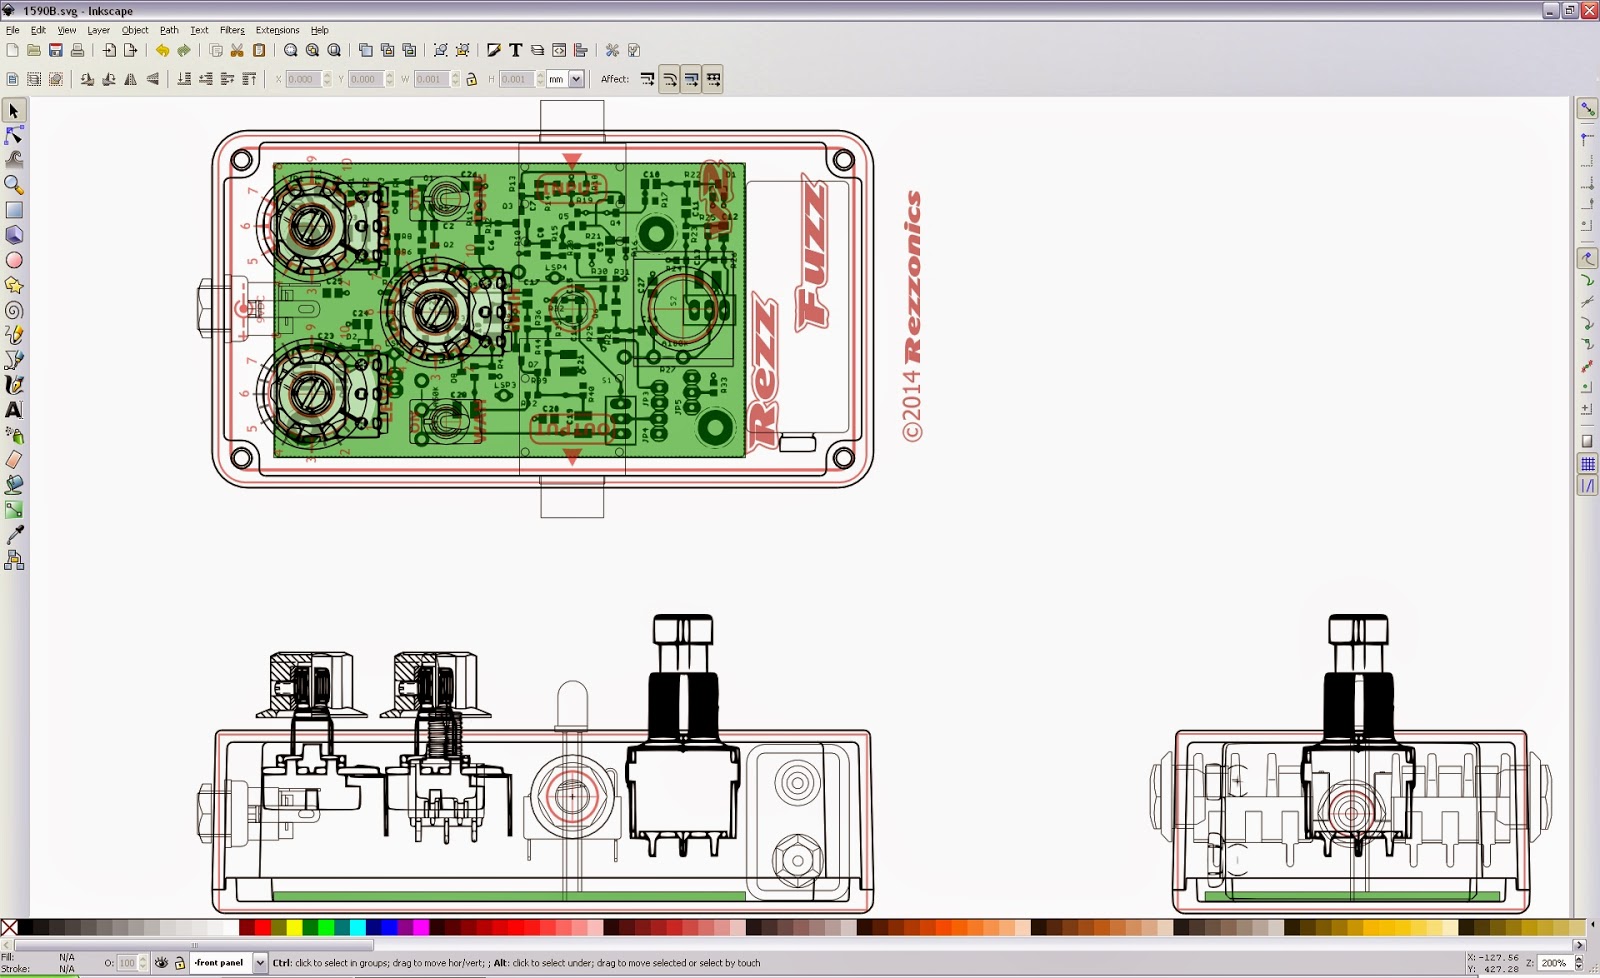Select the Node editing tool
Image resolution: width=1600 pixels, height=978 pixels.
pos(14,135)
